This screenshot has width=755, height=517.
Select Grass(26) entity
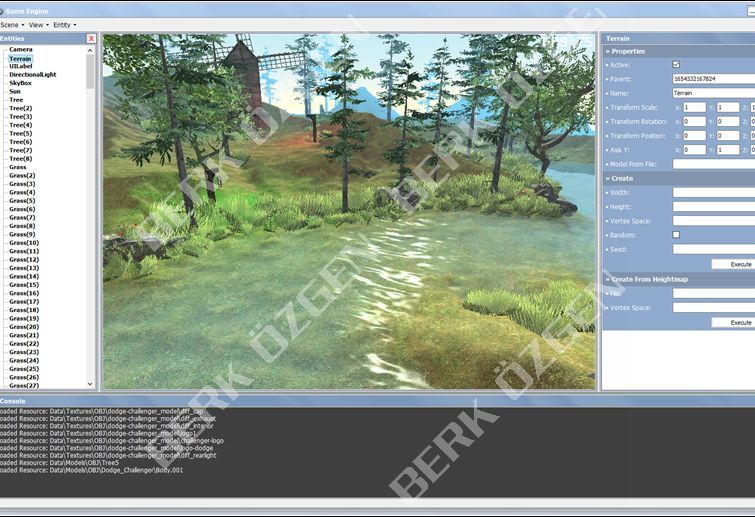[x=24, y=377]
